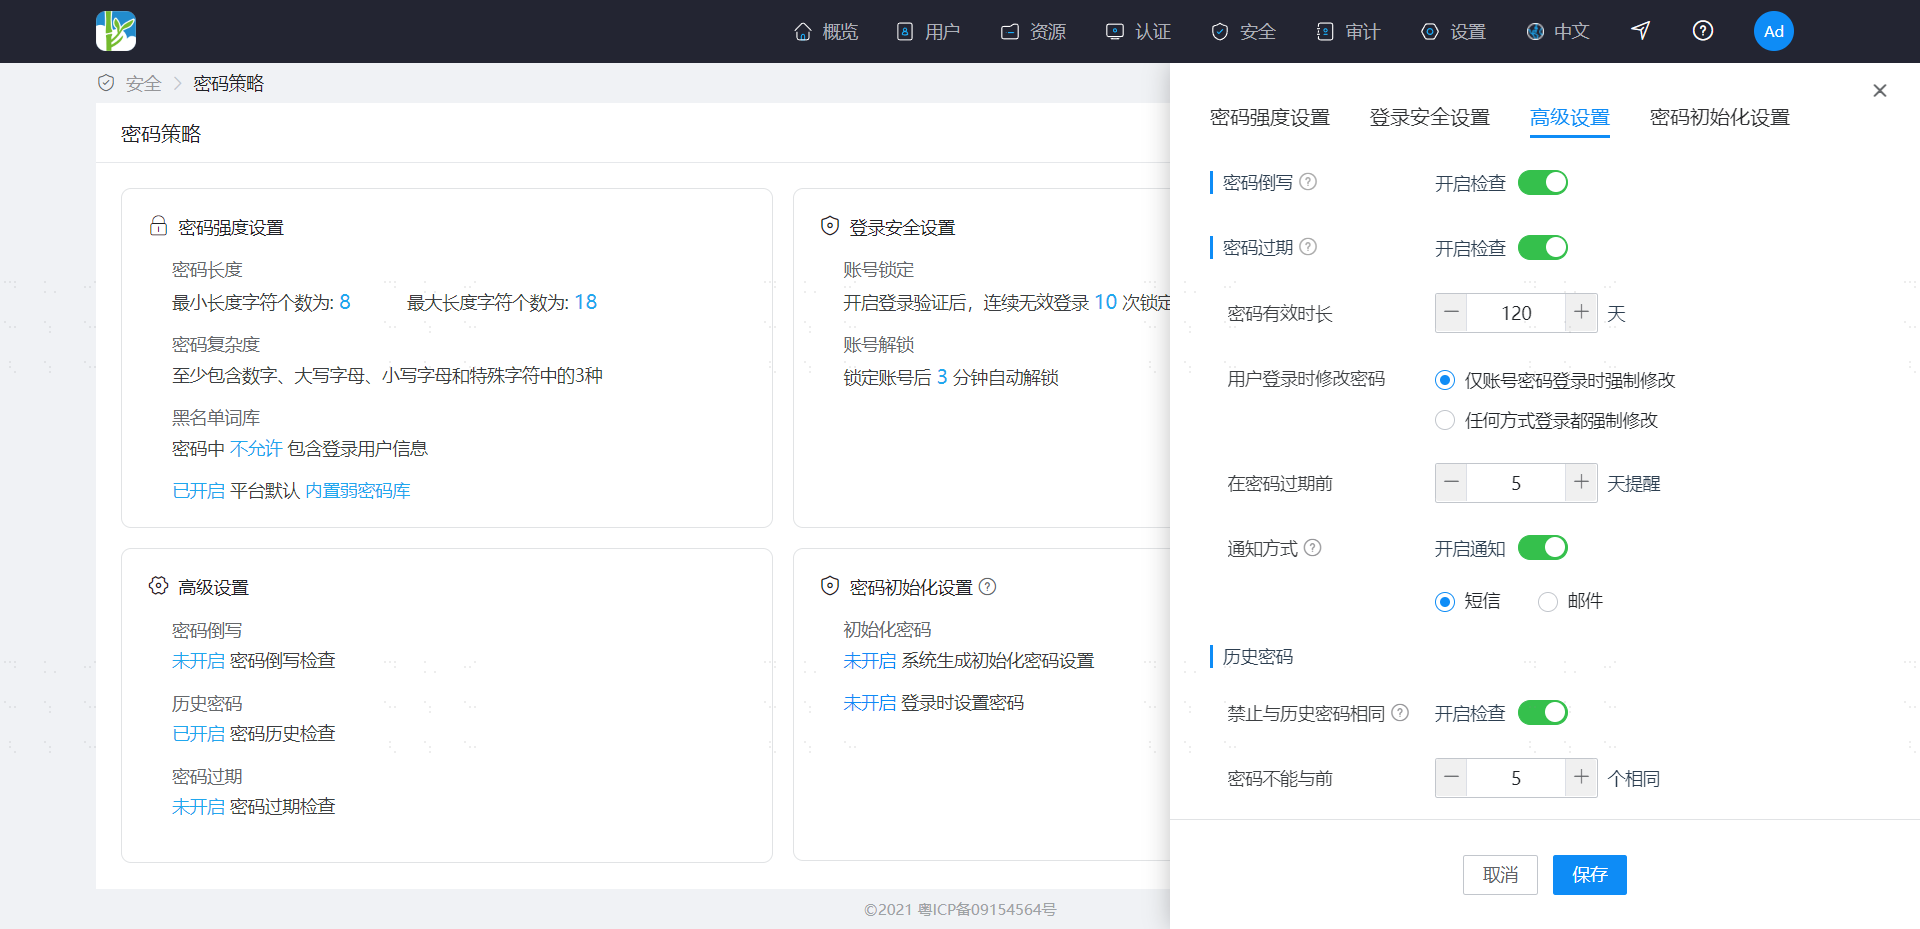Increase 密码不能与前 count with plus
This screenshot has width=1920, height=929.
[x=1581, y=778]
